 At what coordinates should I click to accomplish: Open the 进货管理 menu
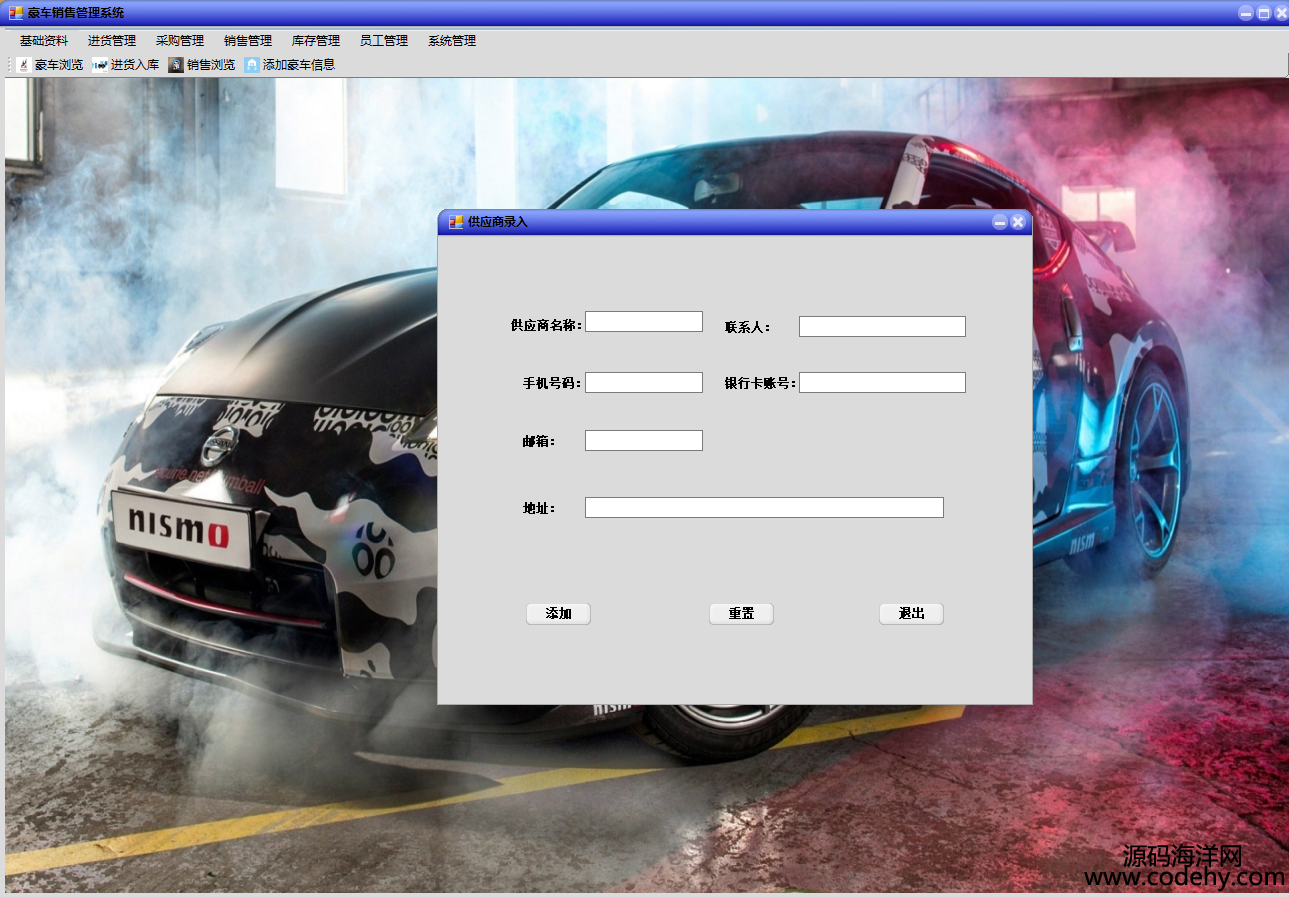tap(112, 41)
